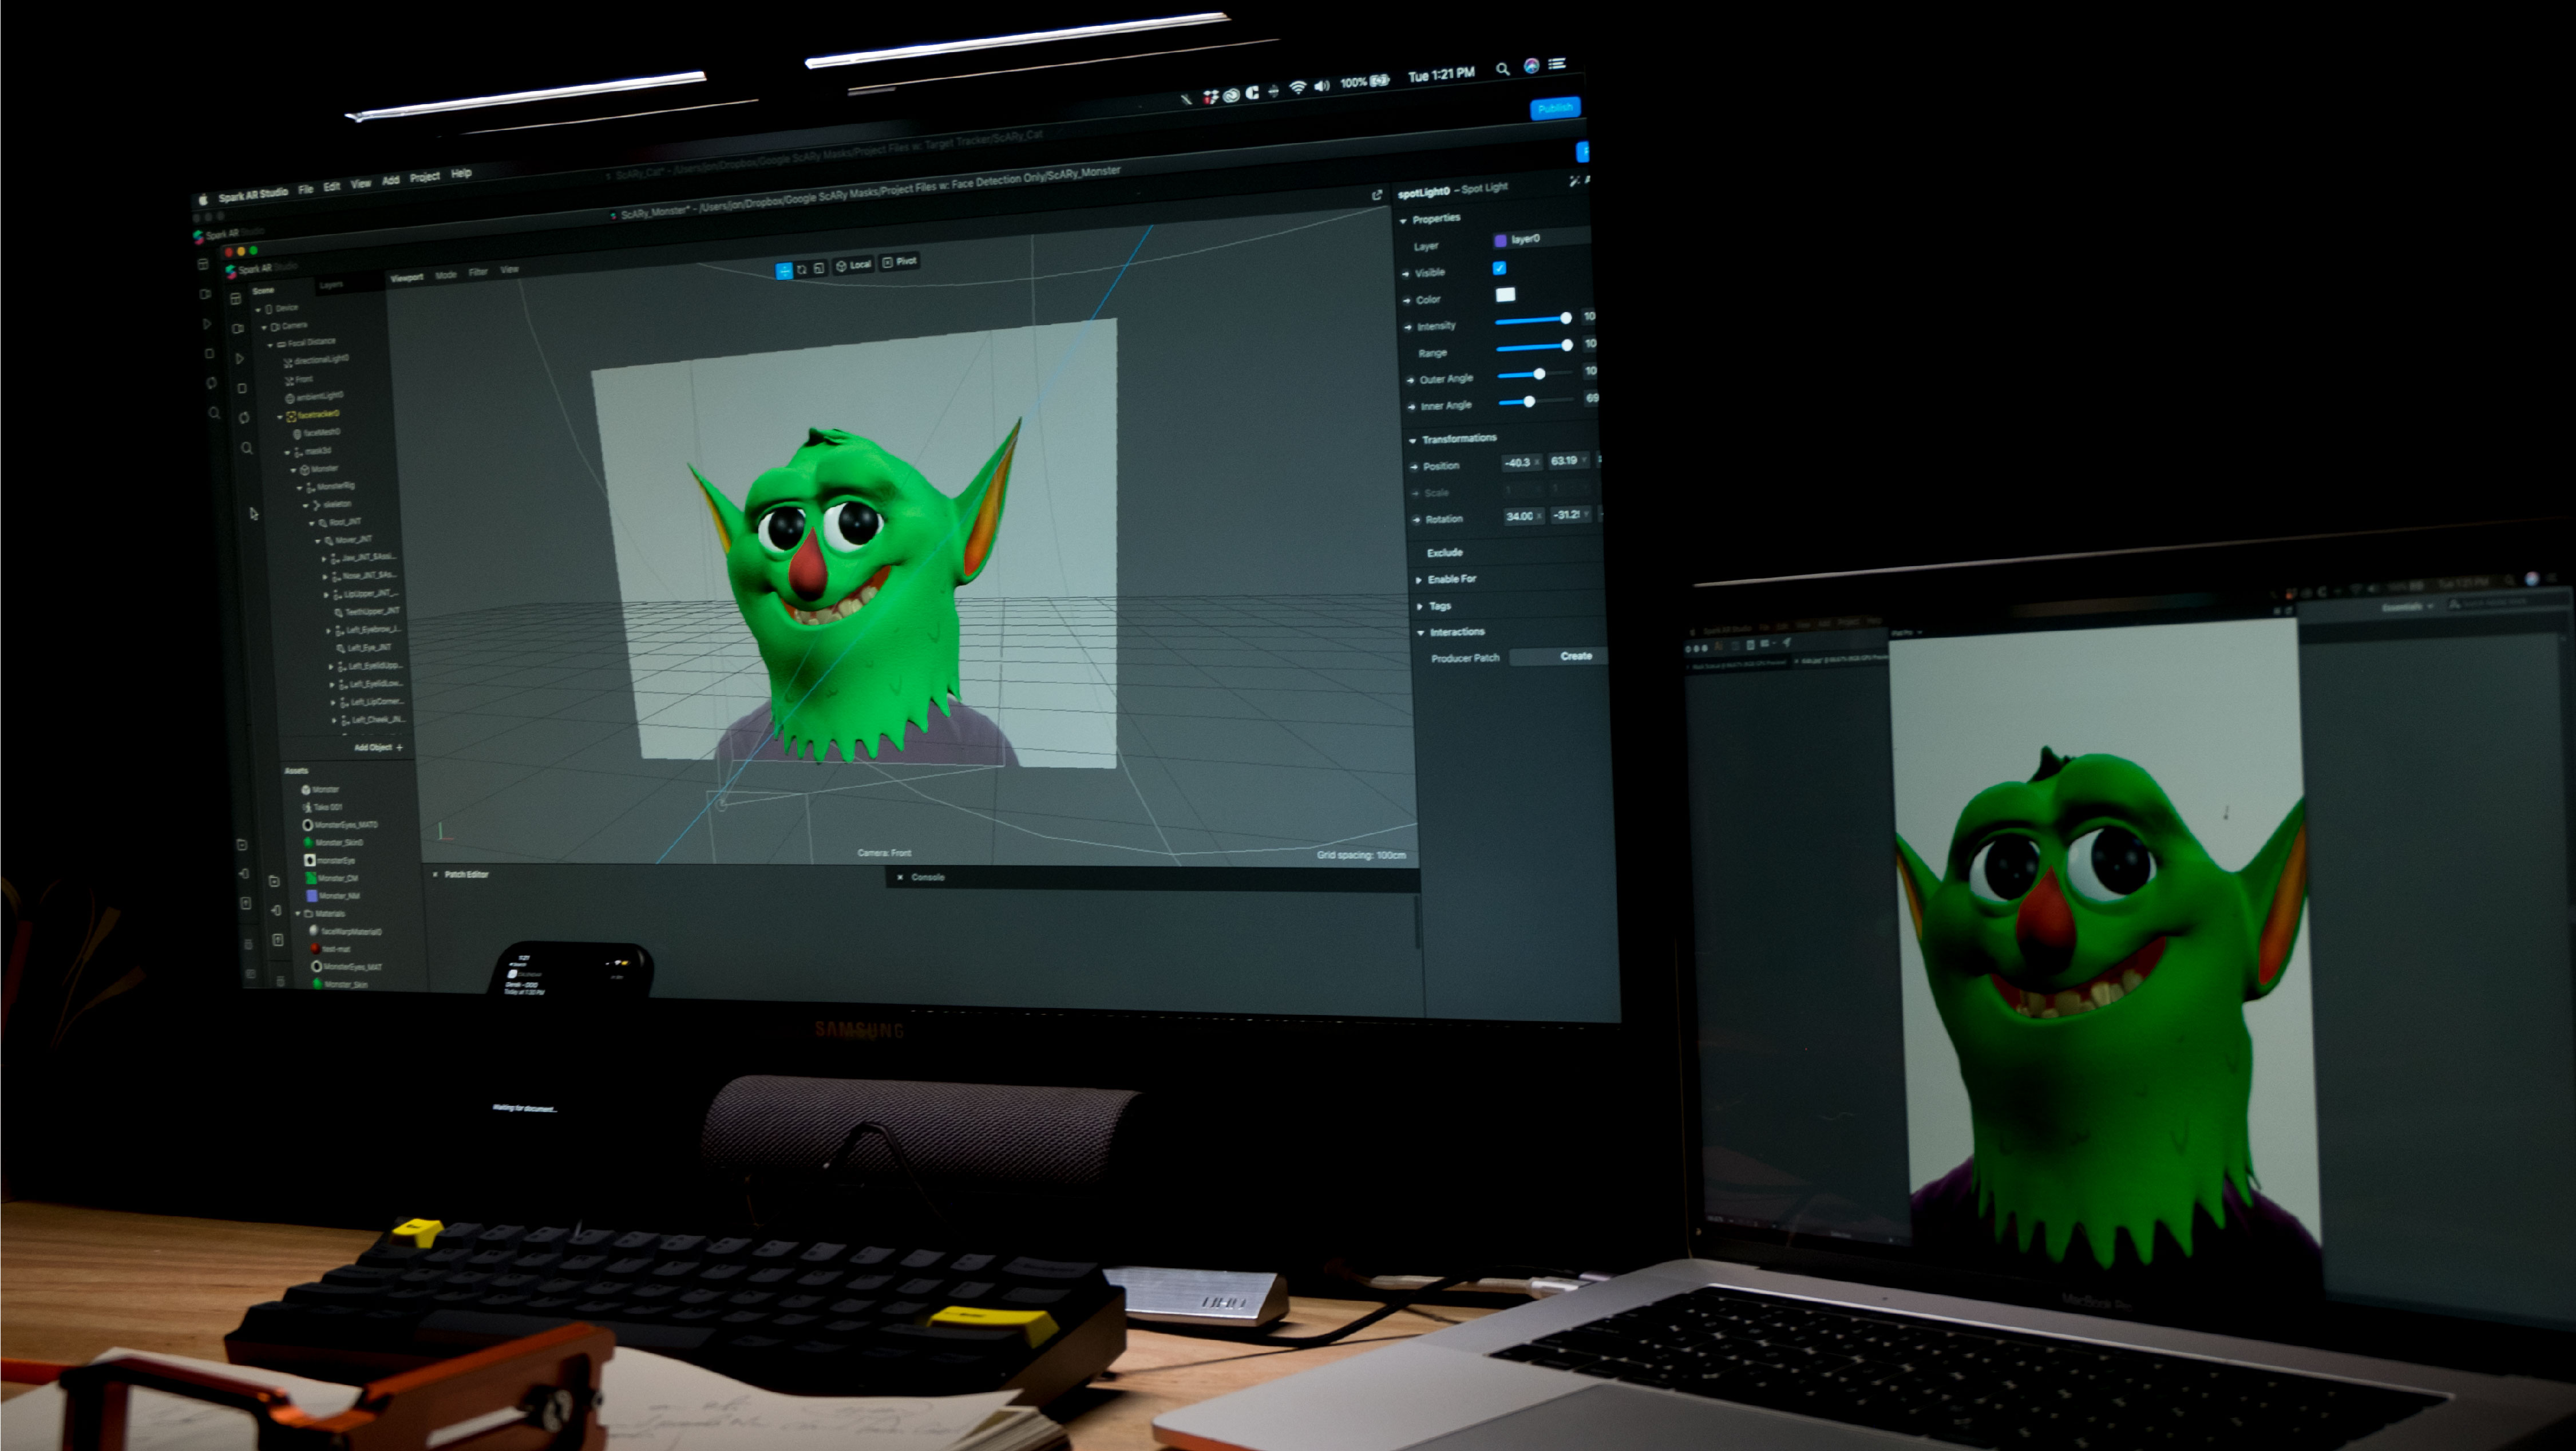Click the Local coordinate space button
This screenshot has height=1451, width=2576.
click(854, 265)
